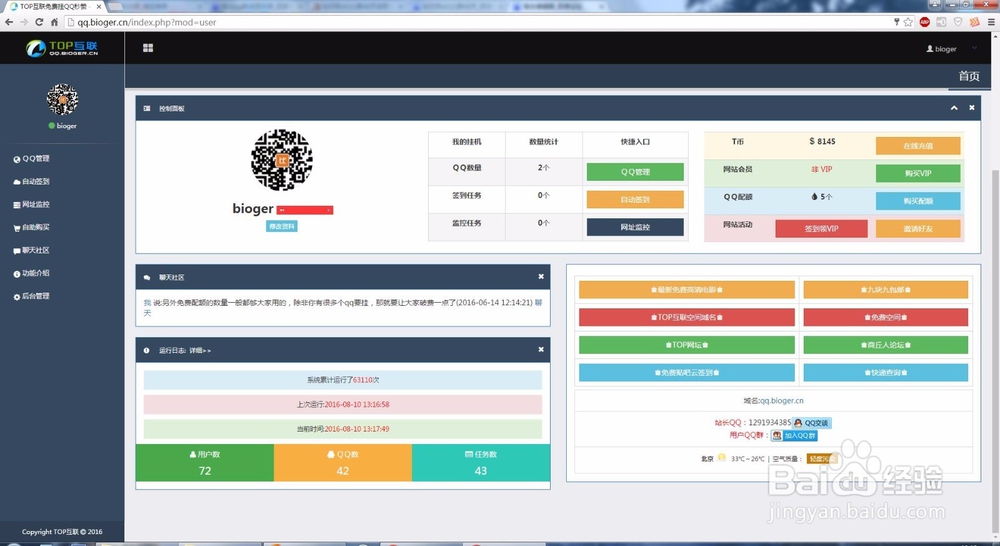Click the browser back arrow
Screen dimensions: 1000x546
[x=9, y=22]
